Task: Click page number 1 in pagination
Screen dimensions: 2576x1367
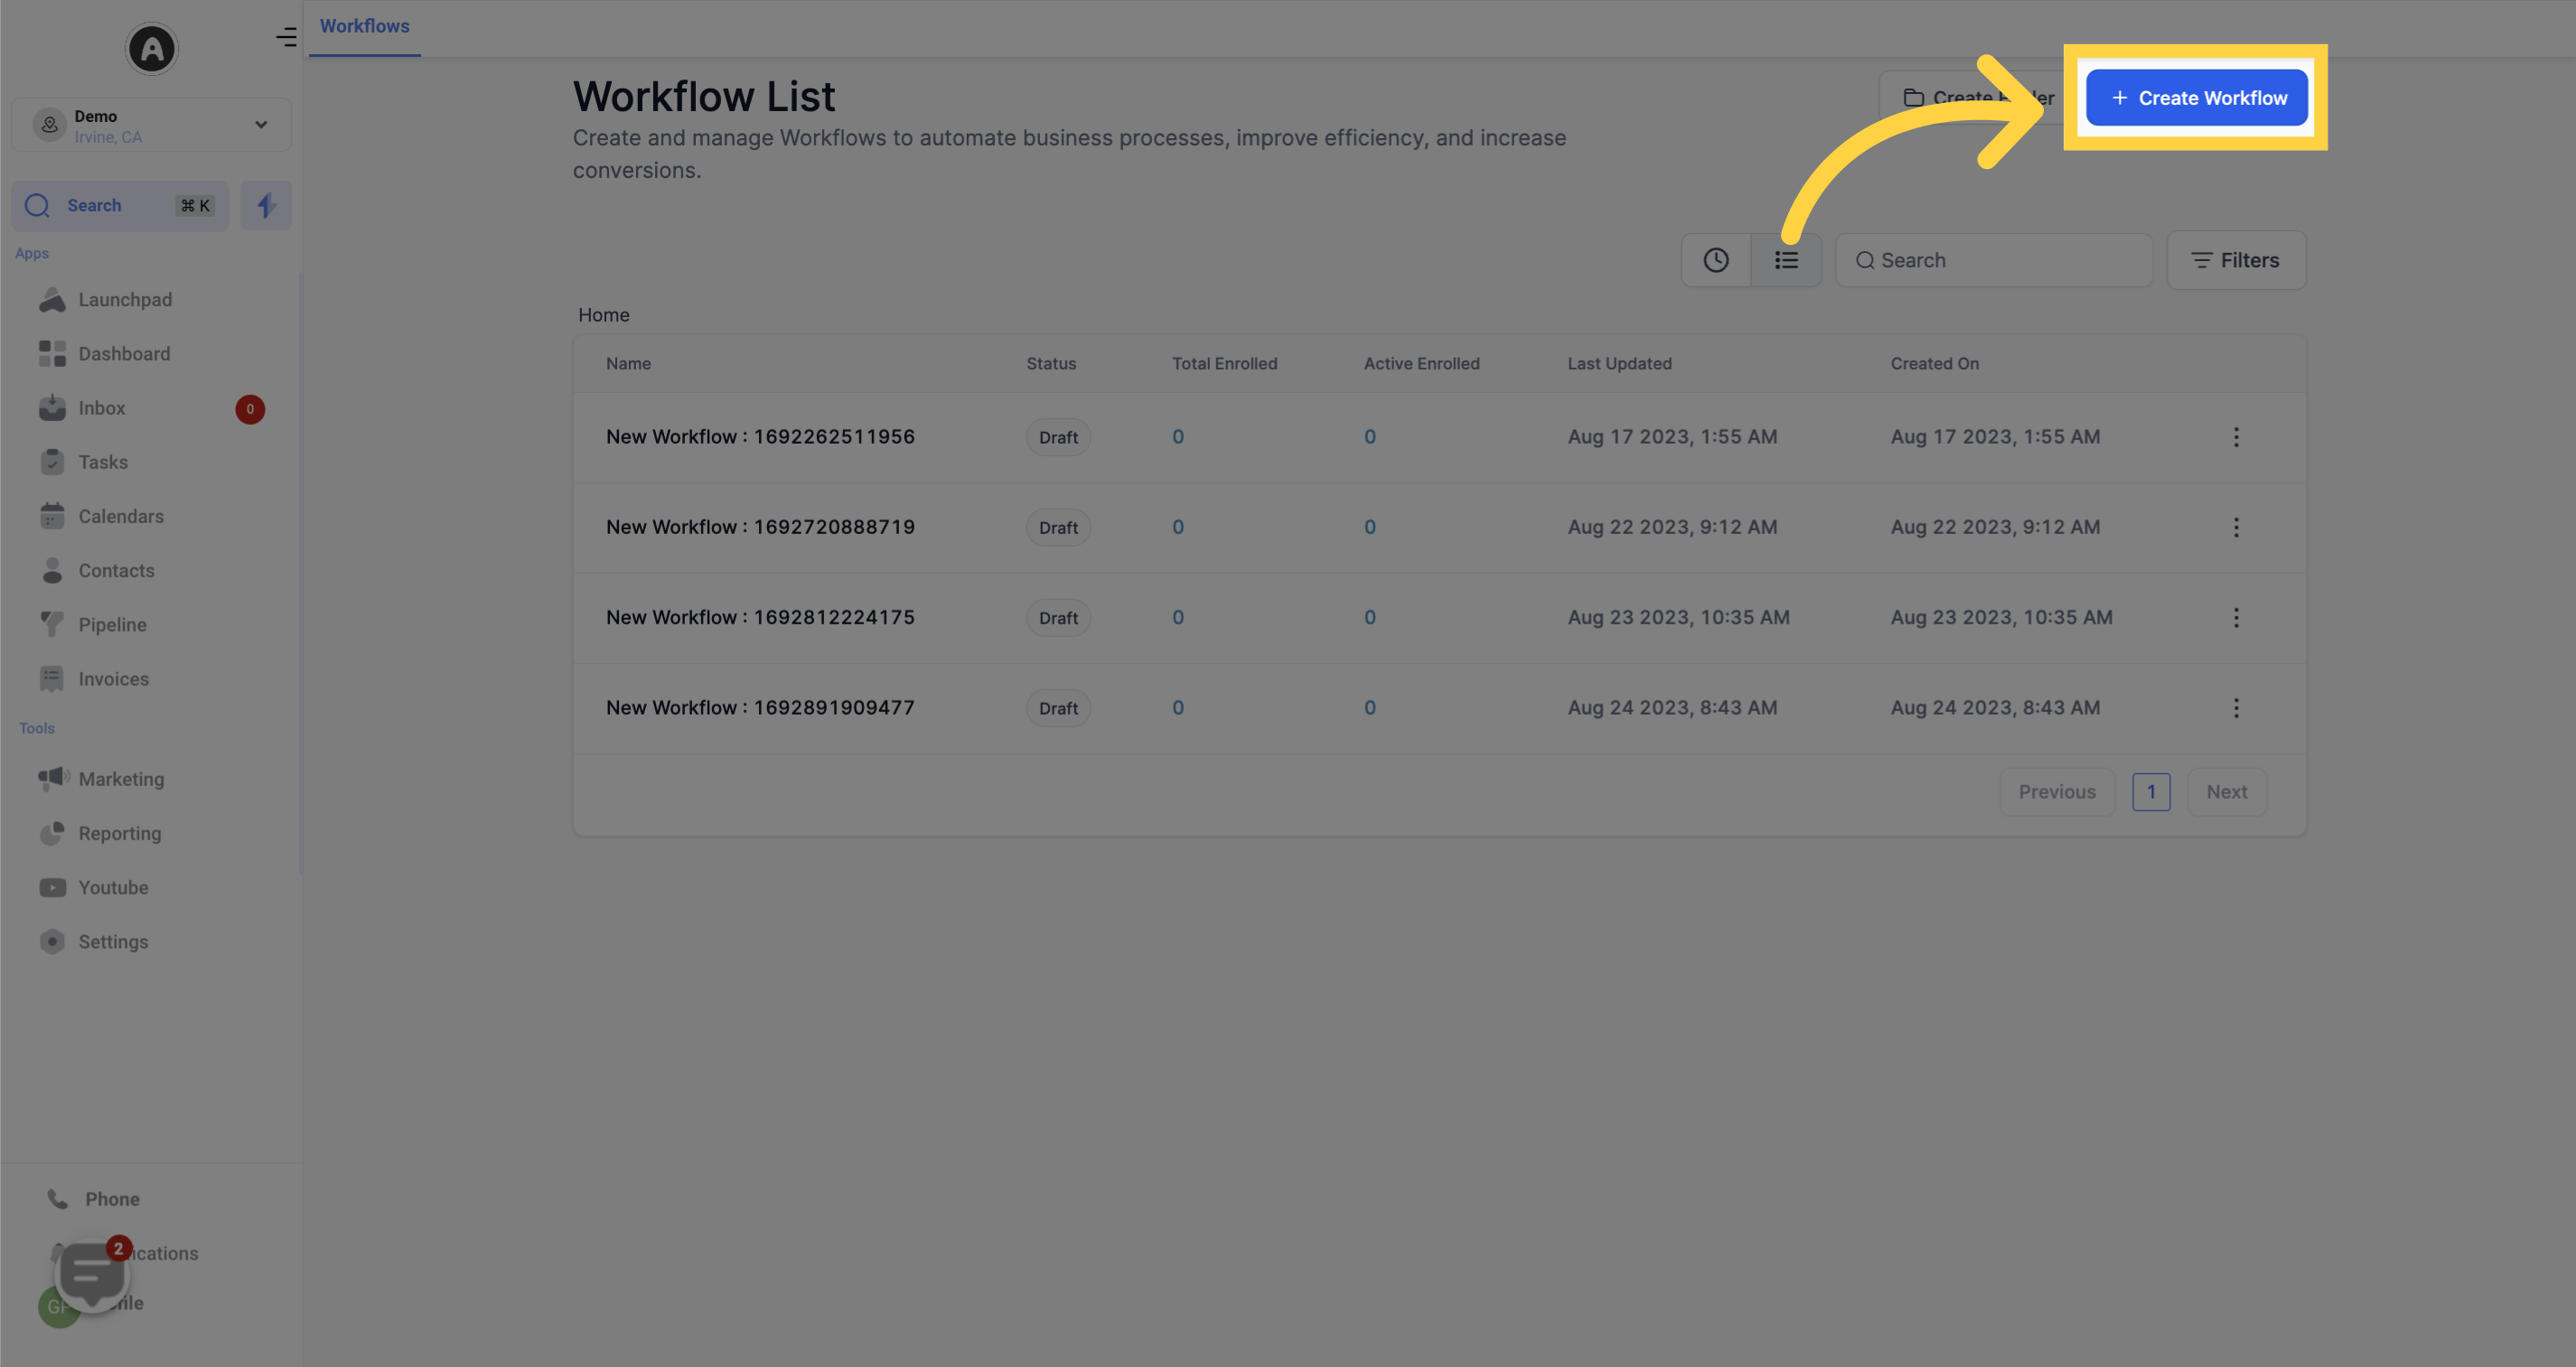Action: (2151, 791)
